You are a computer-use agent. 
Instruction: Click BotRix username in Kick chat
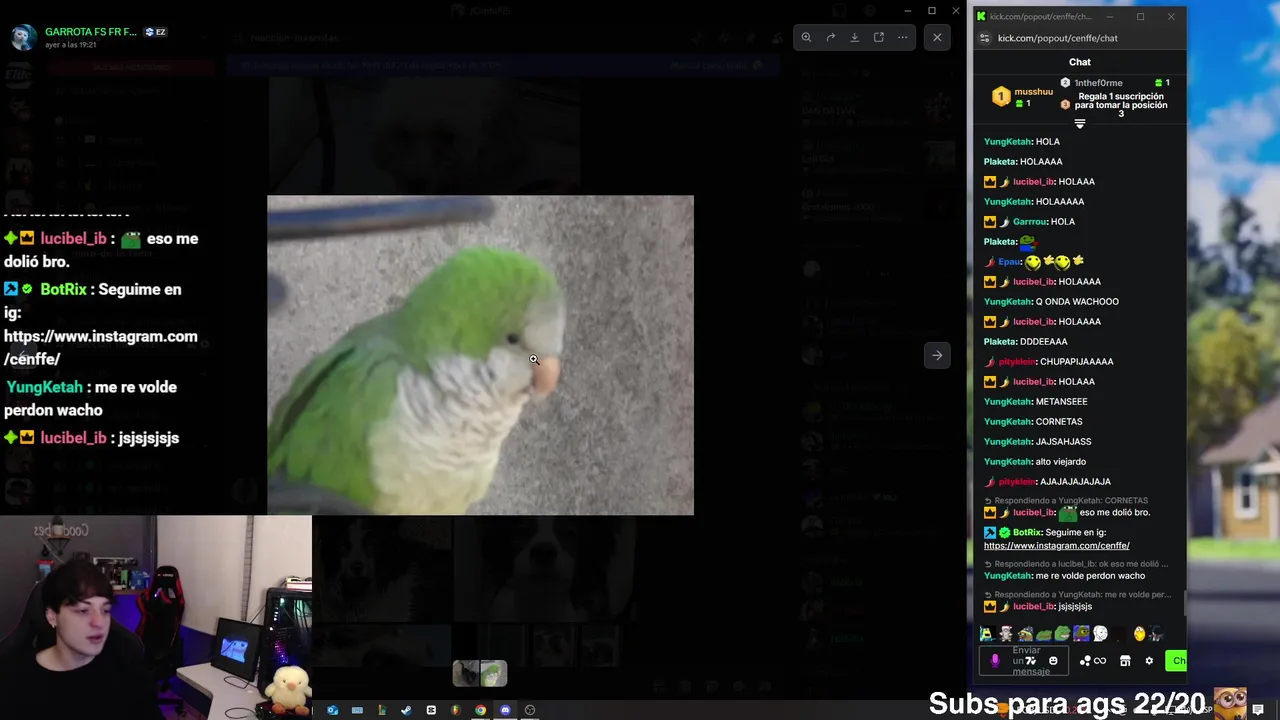pos(1027,532)
